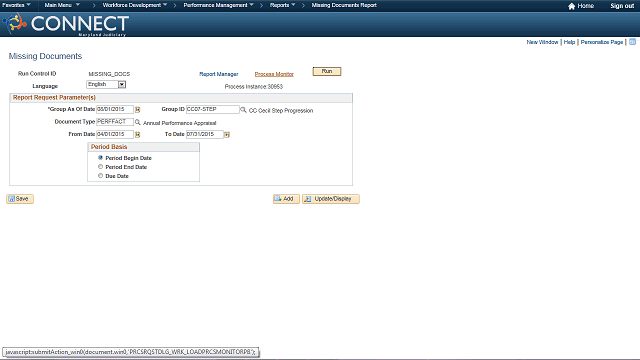Screen dimensions: 640x360
Task: Click the Save button
Action: tap(20, 199)
